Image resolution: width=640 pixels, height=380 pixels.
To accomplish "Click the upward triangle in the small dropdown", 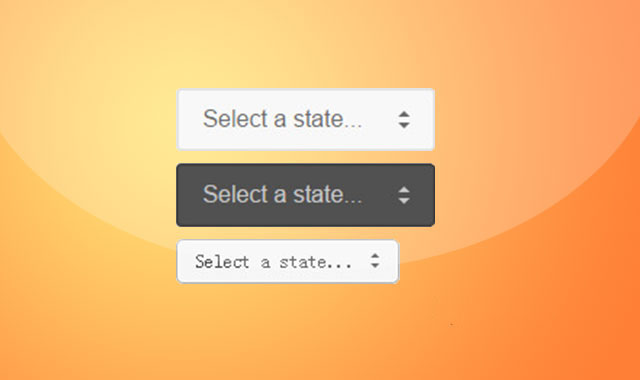I will tap(375, 256).
